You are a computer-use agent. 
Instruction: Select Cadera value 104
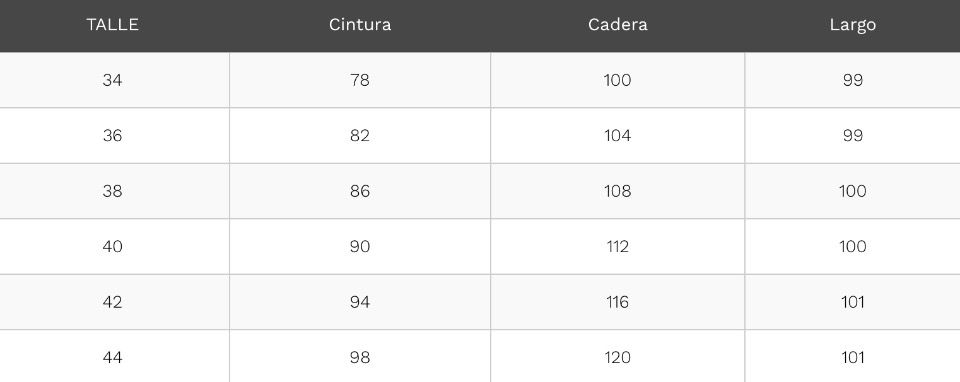pos(618,135)
